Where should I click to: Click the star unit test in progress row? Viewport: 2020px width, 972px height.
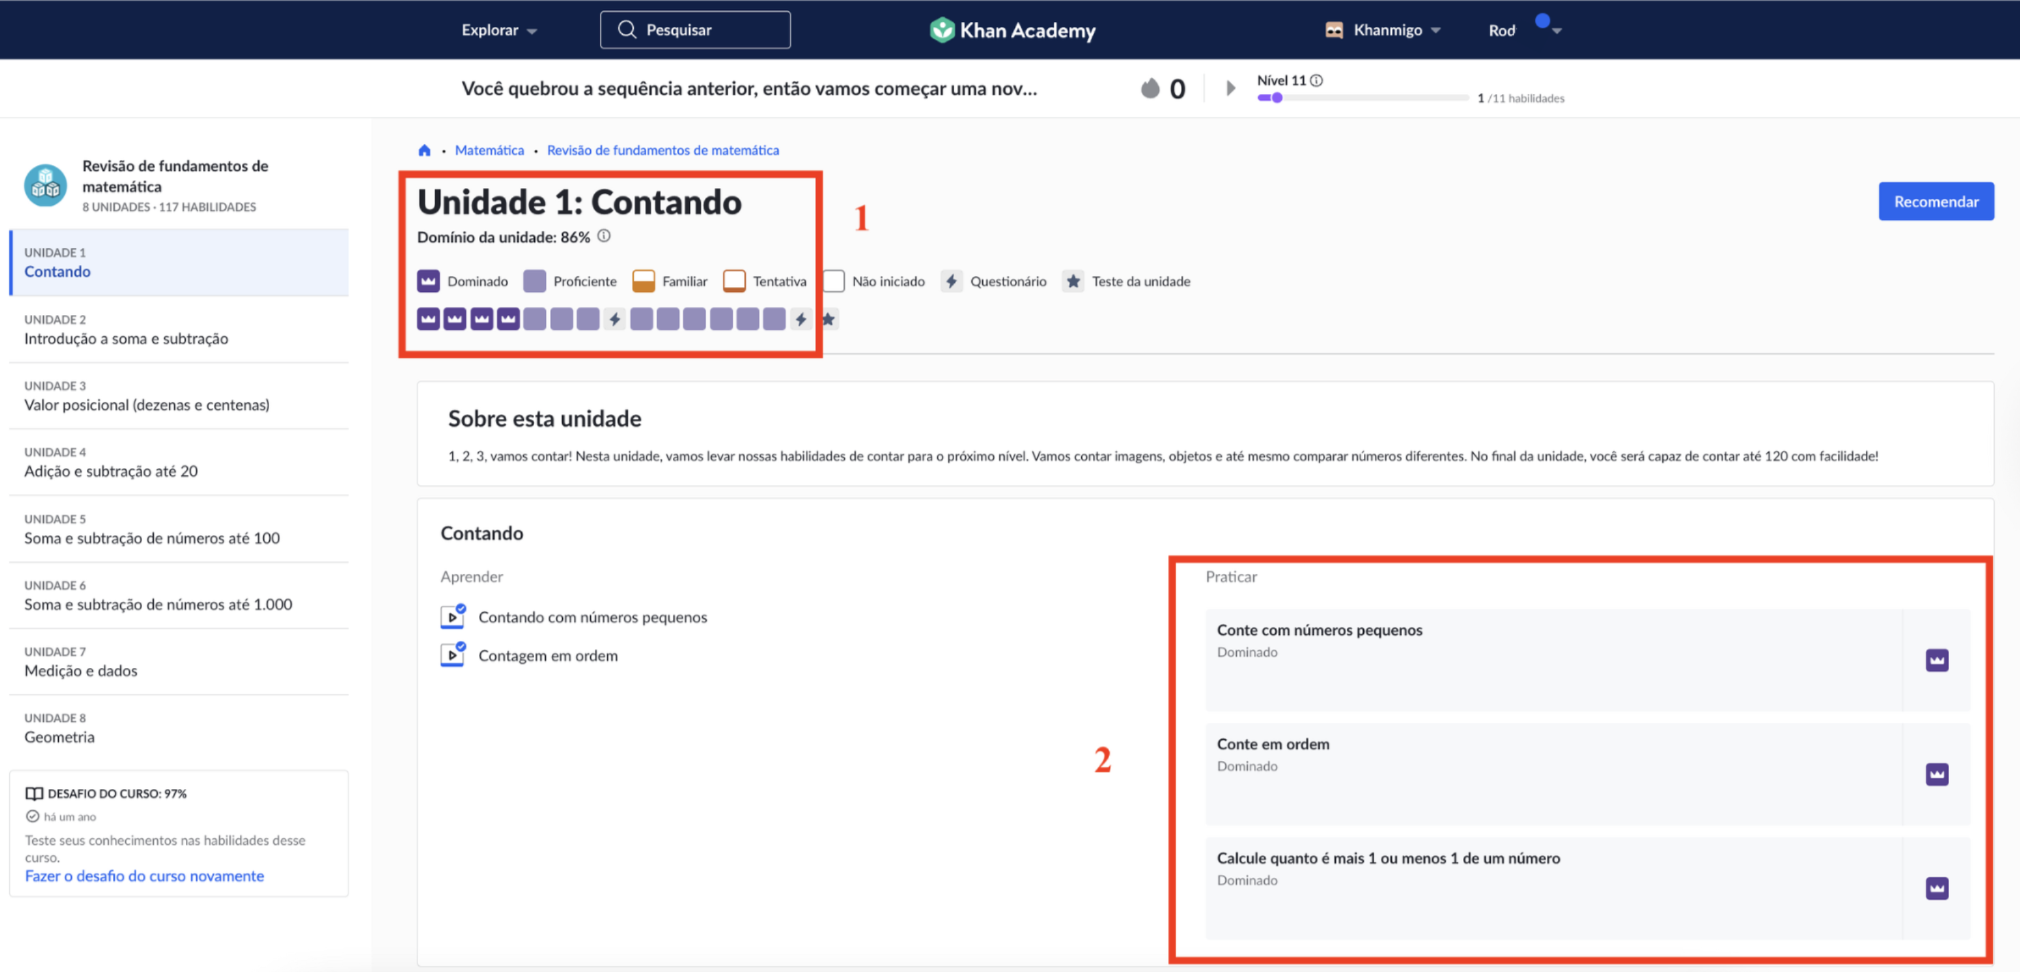coord(828,319)
